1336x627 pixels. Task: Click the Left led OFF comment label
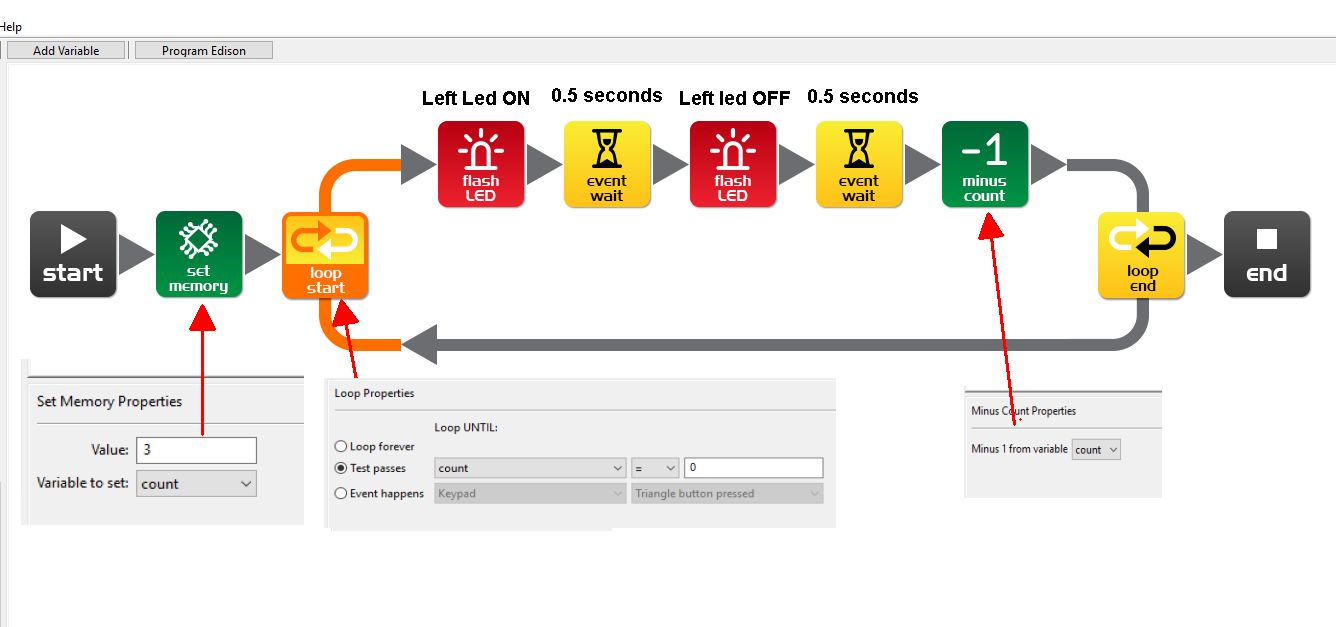coord(734,98)
